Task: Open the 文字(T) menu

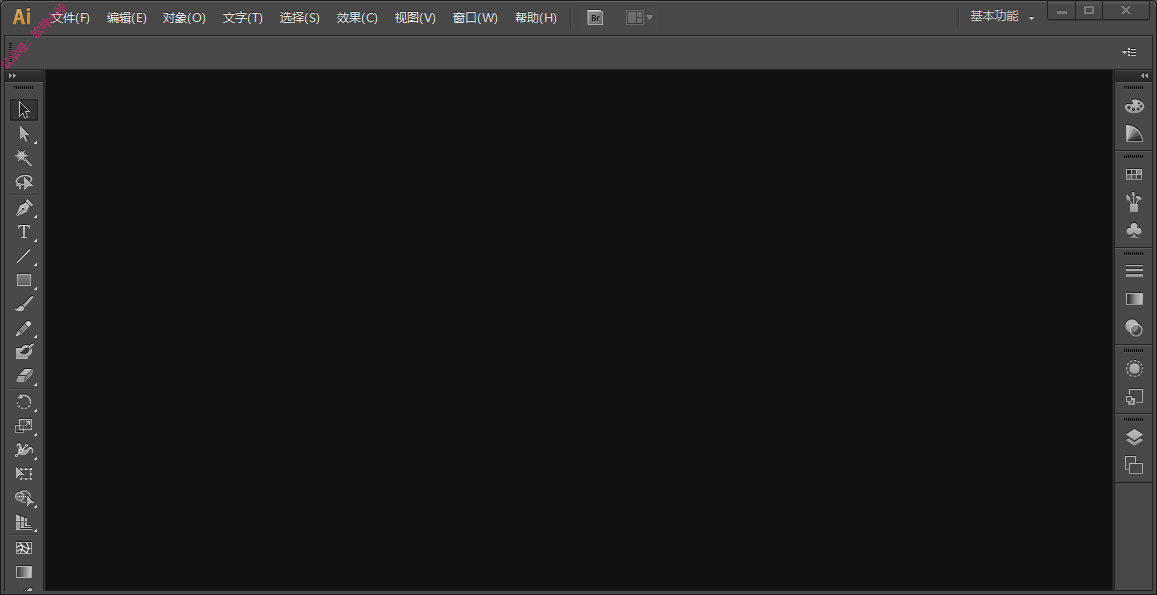Action: click(x=243, y=18)
